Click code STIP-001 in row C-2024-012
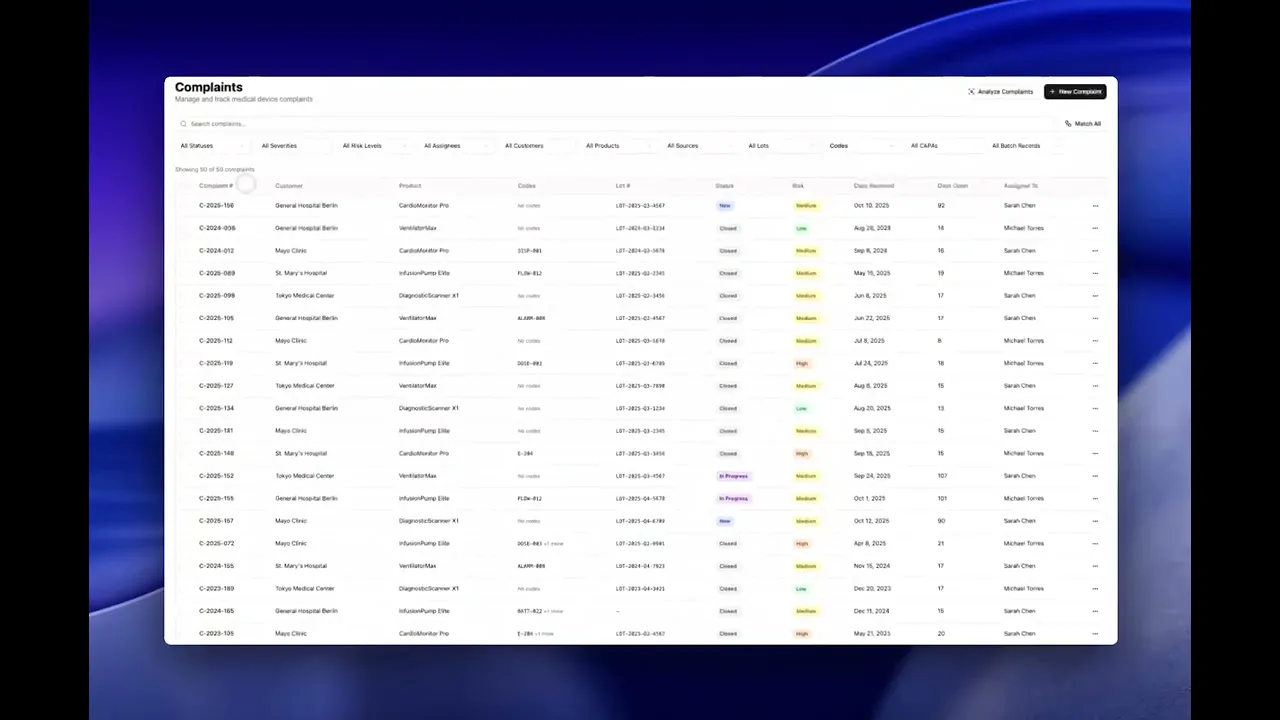This screenshot has width=1280, height=720. [530, 251]
